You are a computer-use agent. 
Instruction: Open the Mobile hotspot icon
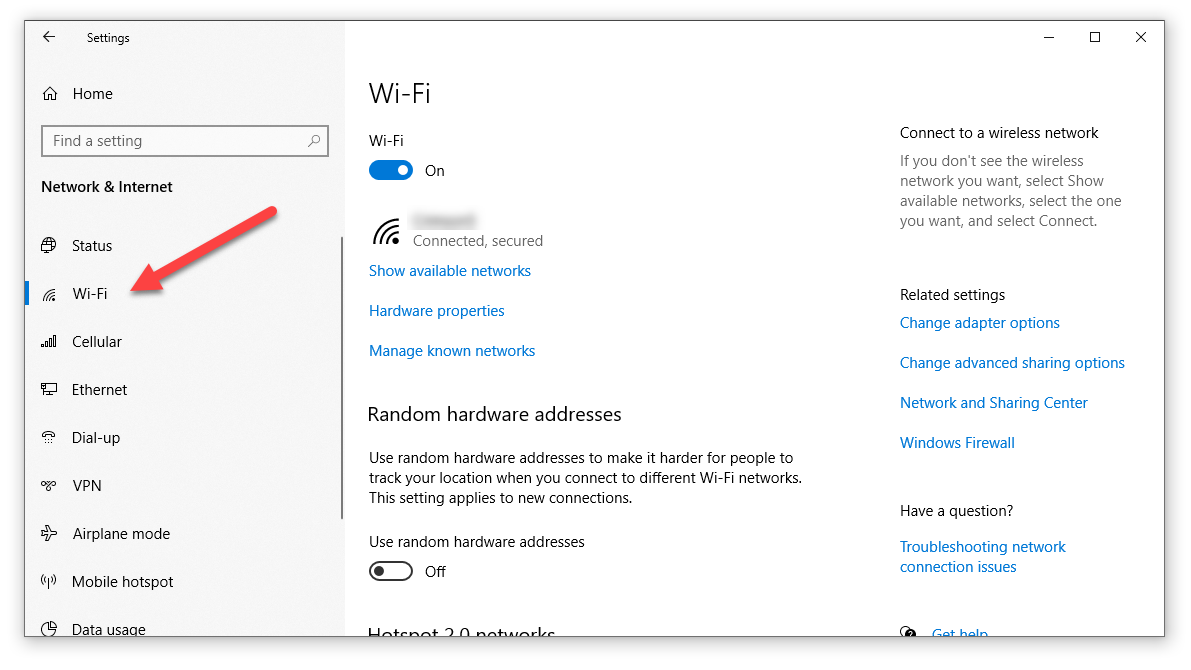[49, 582]
